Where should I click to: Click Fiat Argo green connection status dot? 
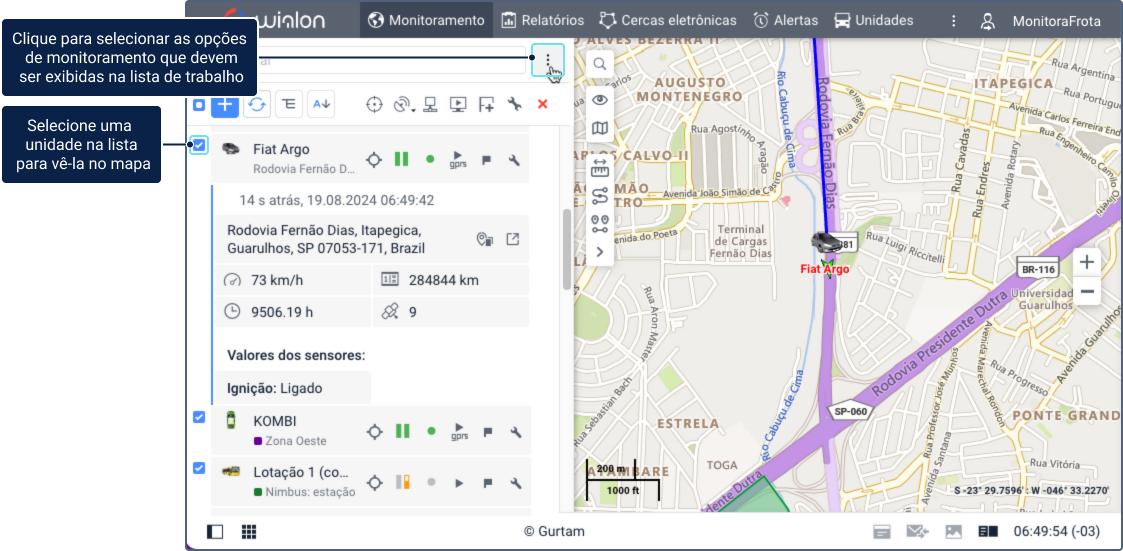[x=430, y=159]
